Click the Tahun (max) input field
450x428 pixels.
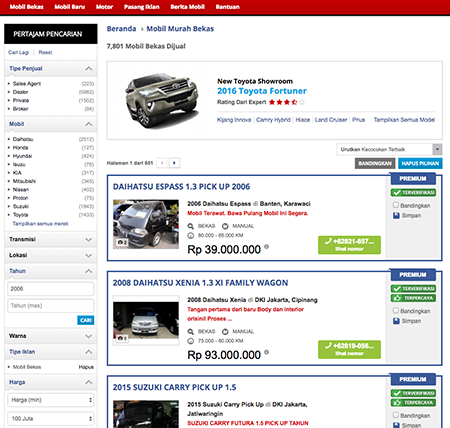point(51,306)
